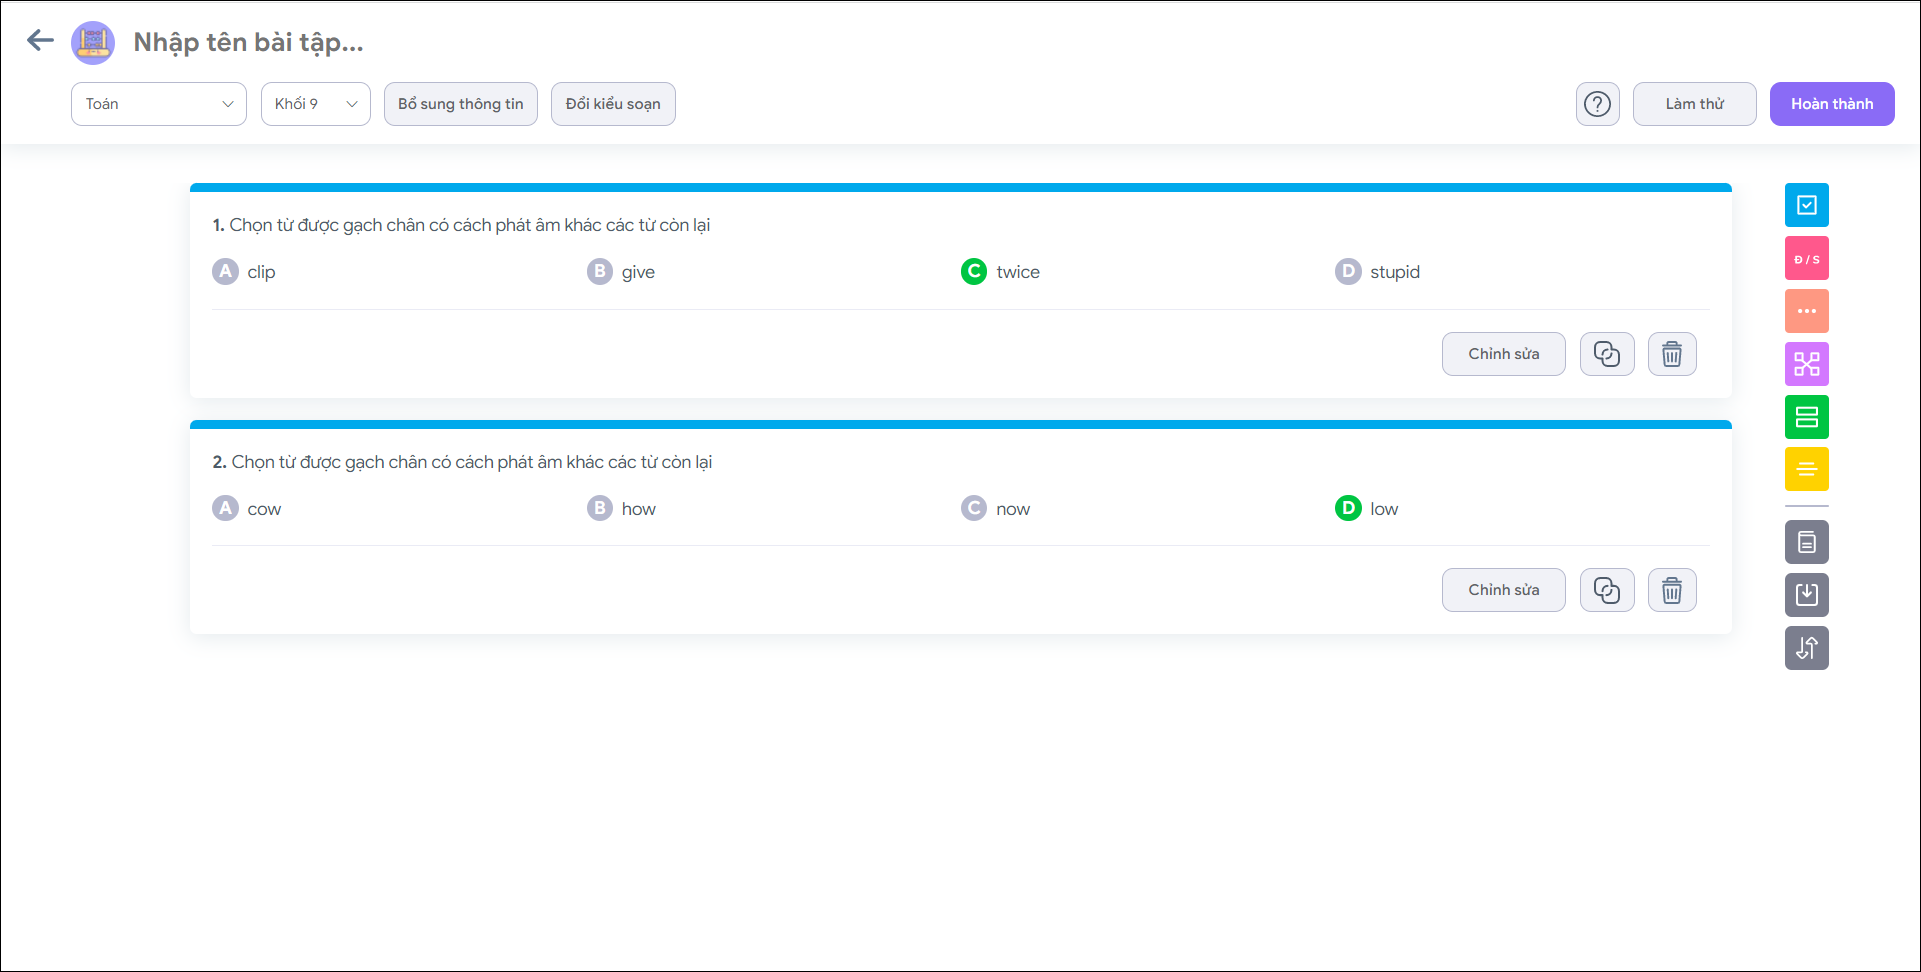Click the exercise name title field
Screen dimensions: 1921x972
[249, 42]
